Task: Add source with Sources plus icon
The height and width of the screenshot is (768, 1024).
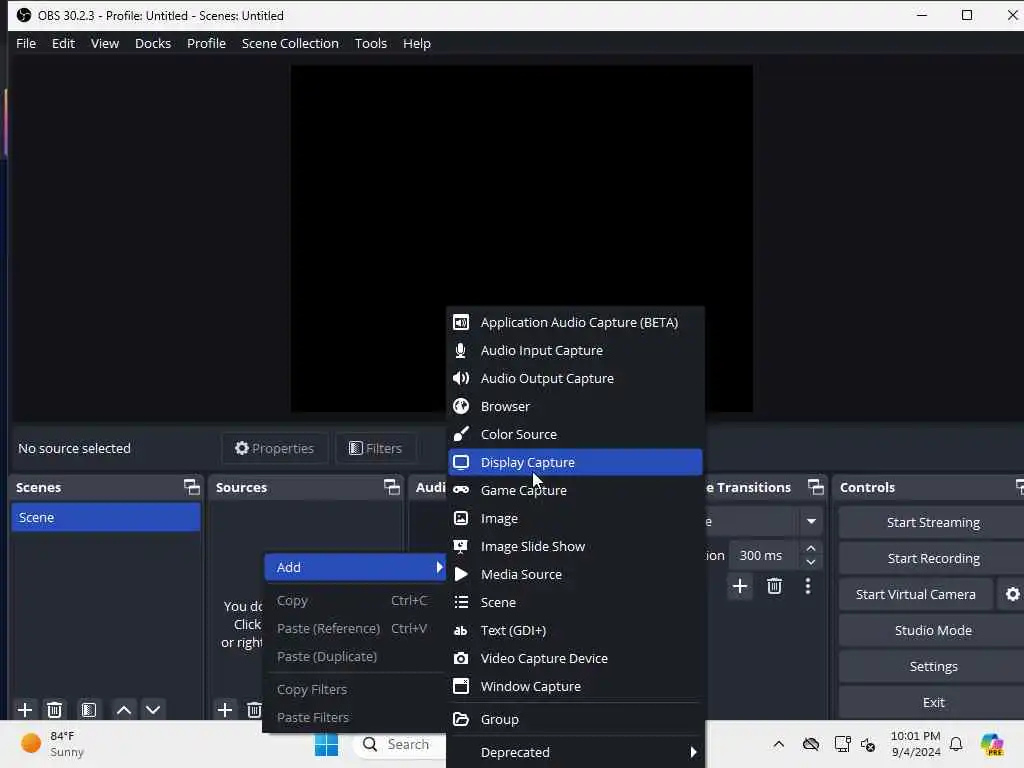Action: pos(225,709)
